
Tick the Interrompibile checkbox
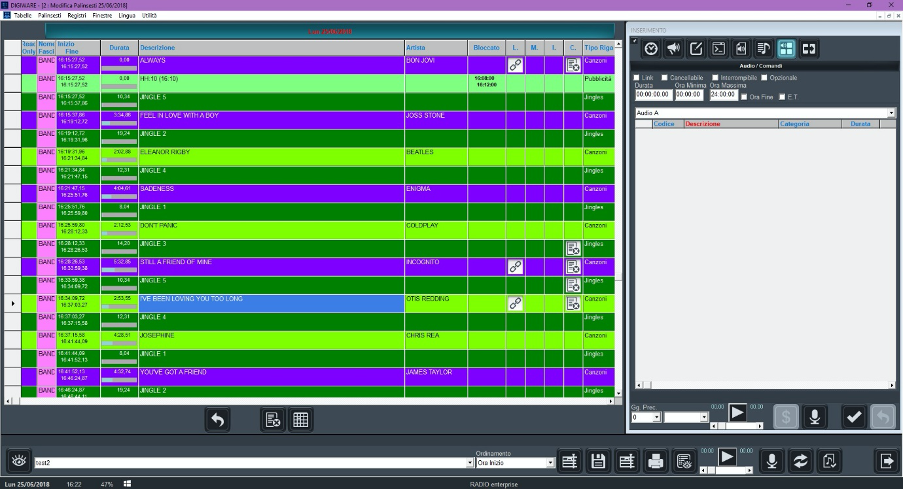(x=715, y=77)
